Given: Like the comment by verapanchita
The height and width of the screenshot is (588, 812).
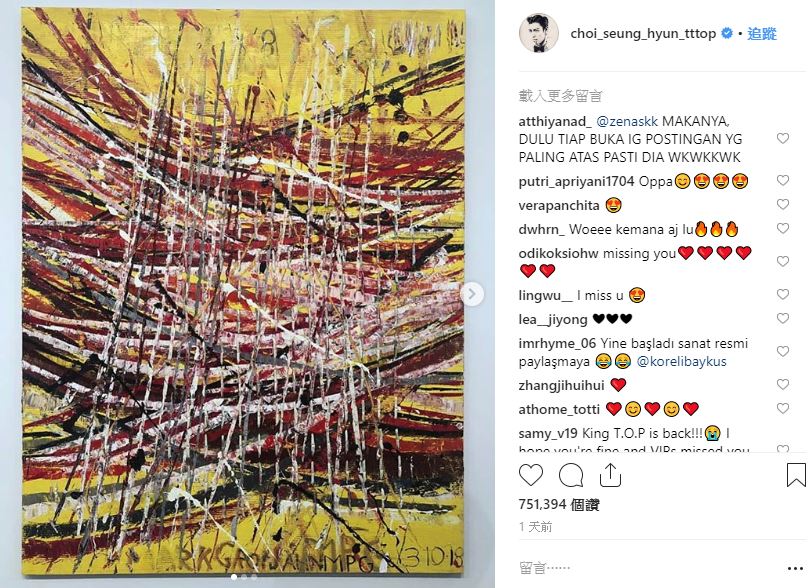Looking at the screenshot, I should coord(782,204).
